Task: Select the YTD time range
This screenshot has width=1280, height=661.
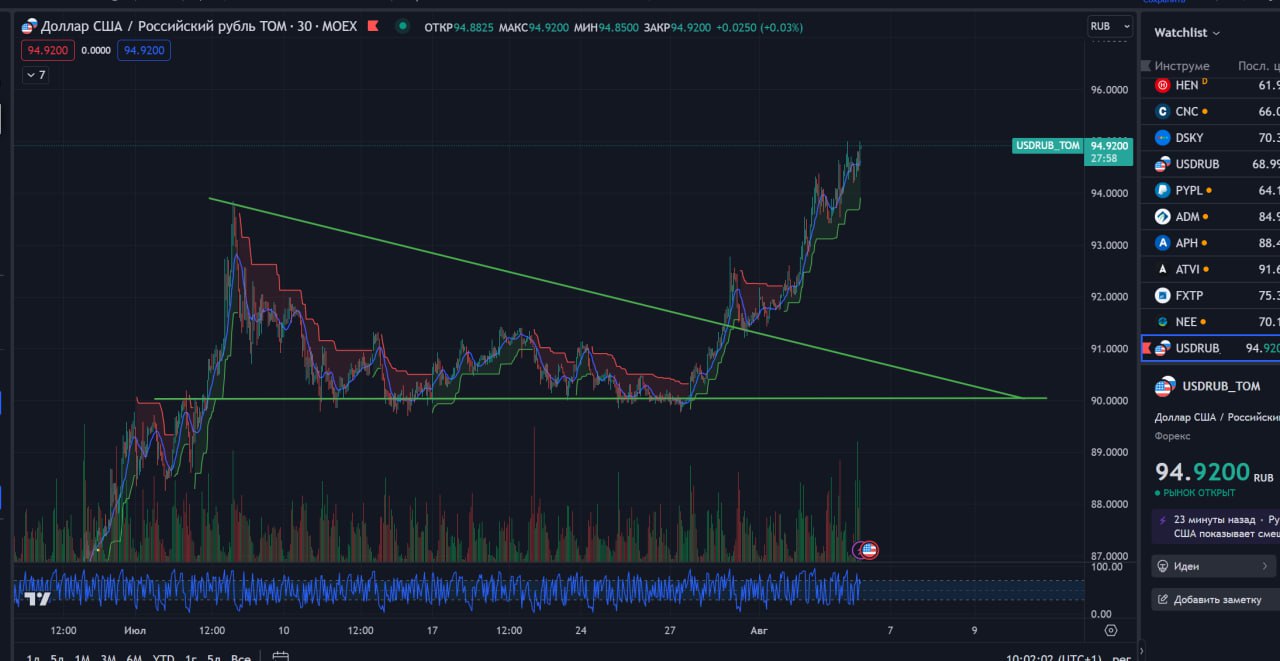Action: [163, 657]
